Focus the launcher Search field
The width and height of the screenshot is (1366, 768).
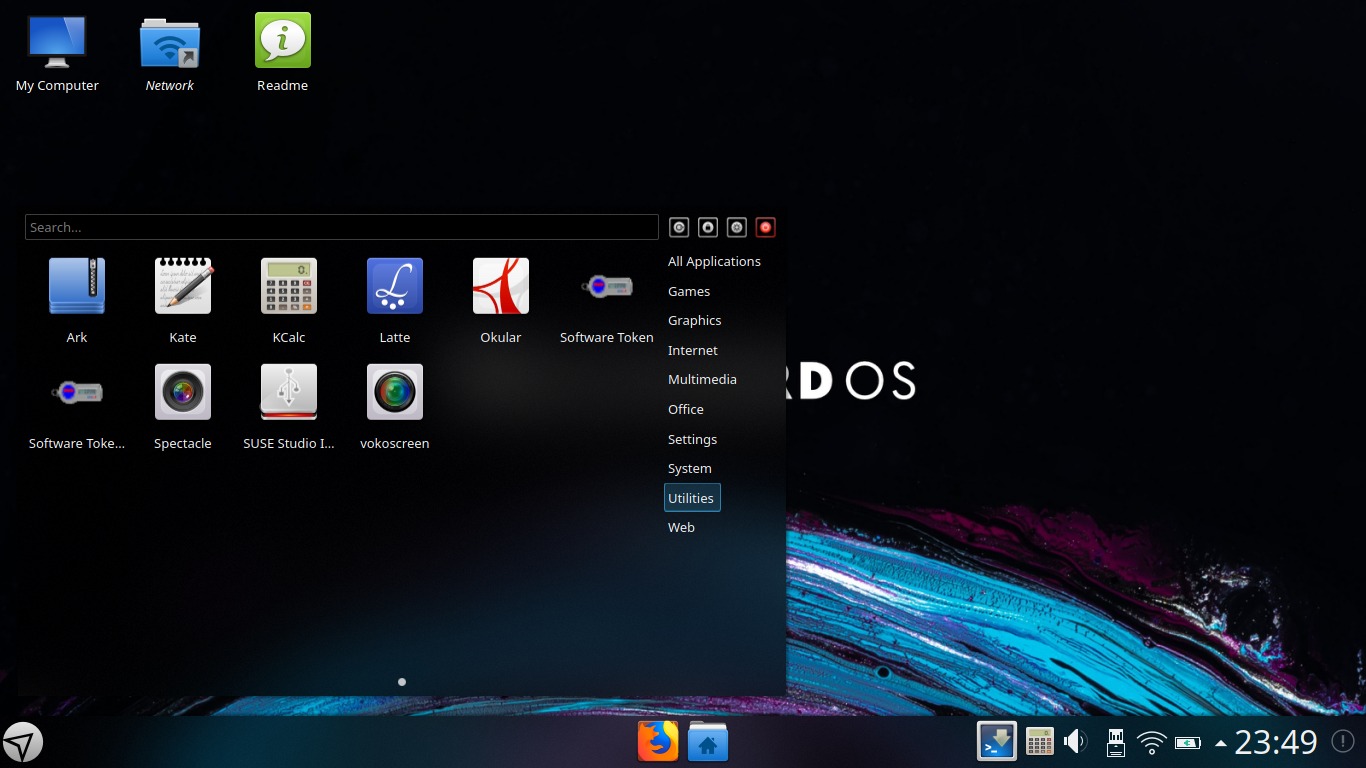[342, 227]
